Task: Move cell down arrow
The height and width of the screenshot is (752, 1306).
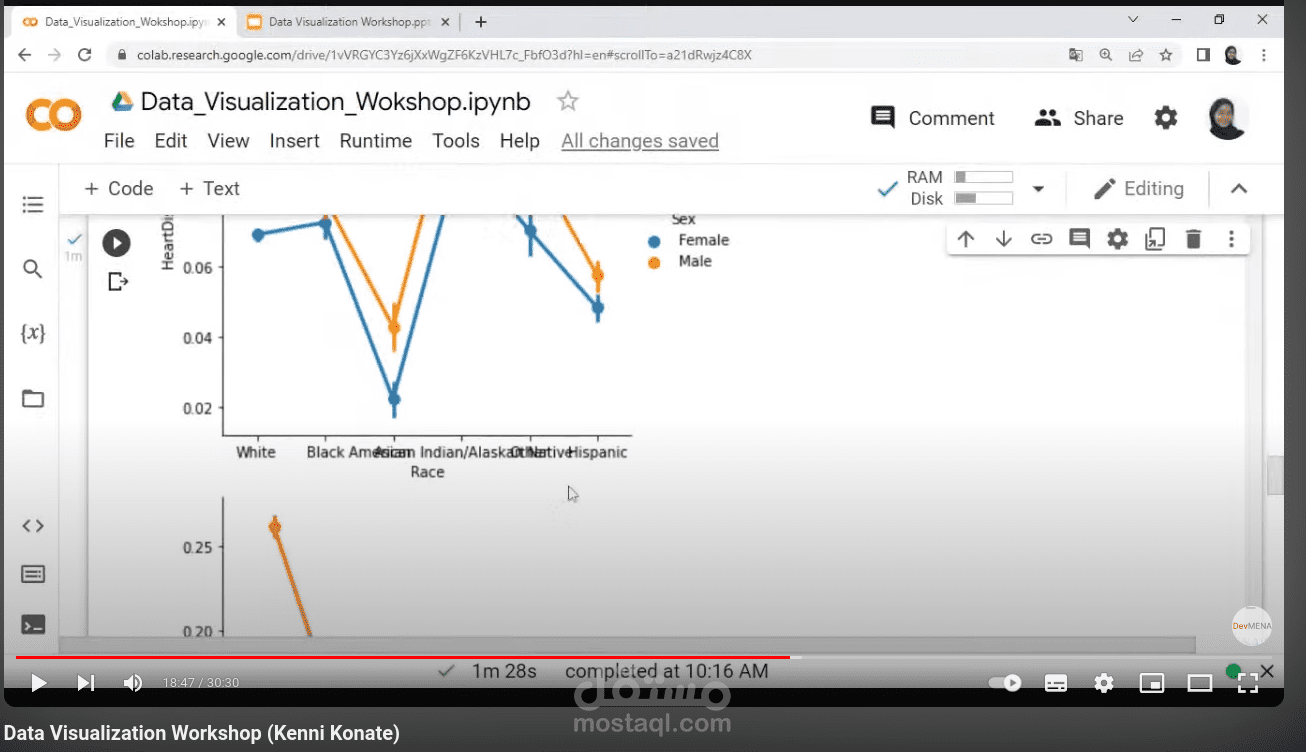Action: (1003, 239)
